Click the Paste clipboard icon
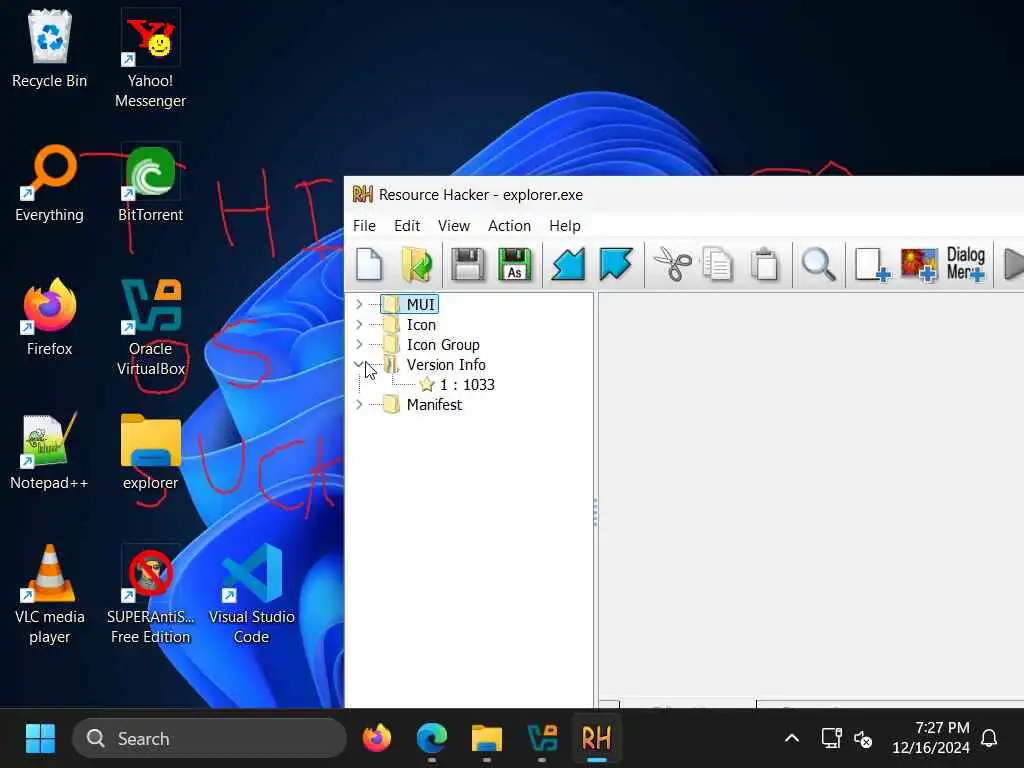This screenshot has width=1024, height=768. pos(765,264)
